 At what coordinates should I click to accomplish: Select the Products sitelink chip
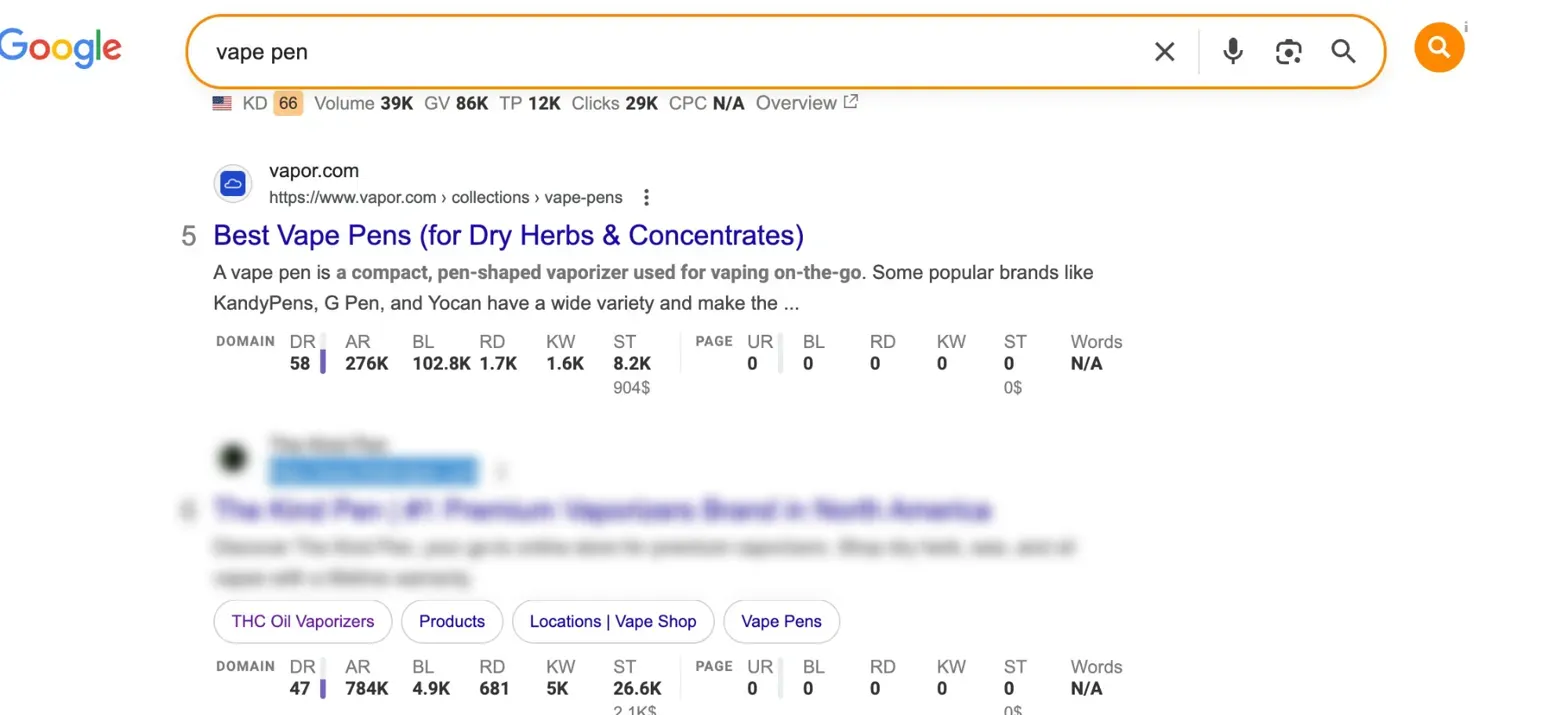tap(451, 621)
